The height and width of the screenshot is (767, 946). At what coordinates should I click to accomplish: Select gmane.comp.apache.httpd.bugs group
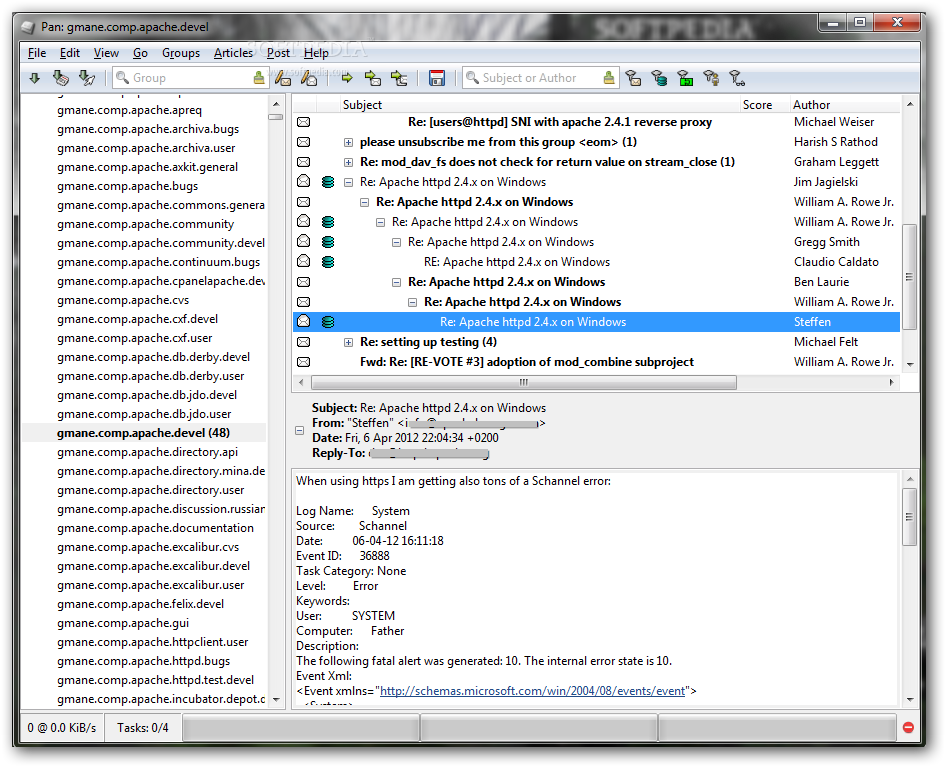(144, 661)
